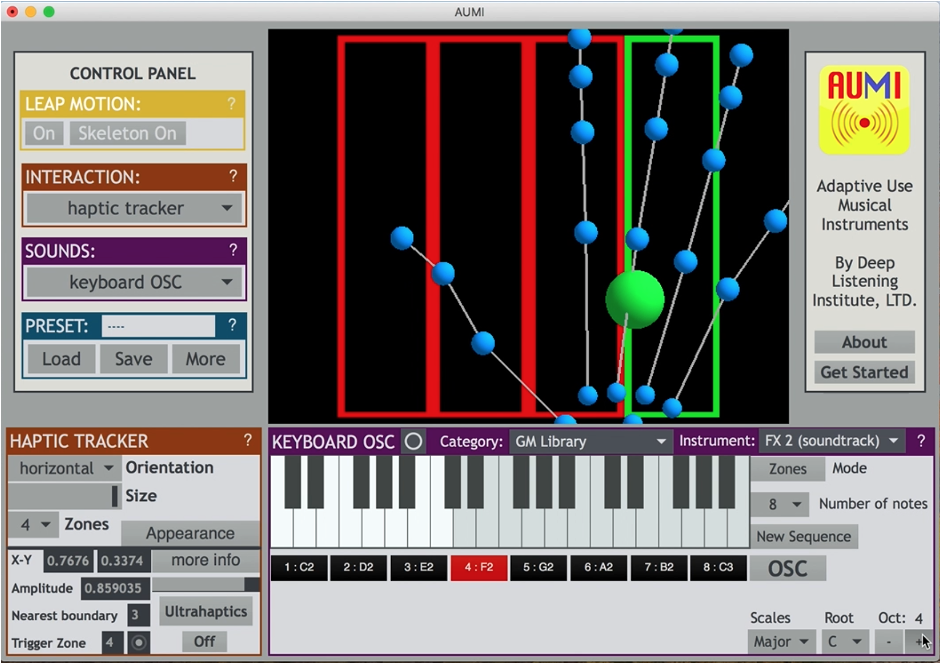Select highlighted note slot 4 : F2
This screenshot has width=940, height=663.
pyautogui.click(x=478, y=568)
